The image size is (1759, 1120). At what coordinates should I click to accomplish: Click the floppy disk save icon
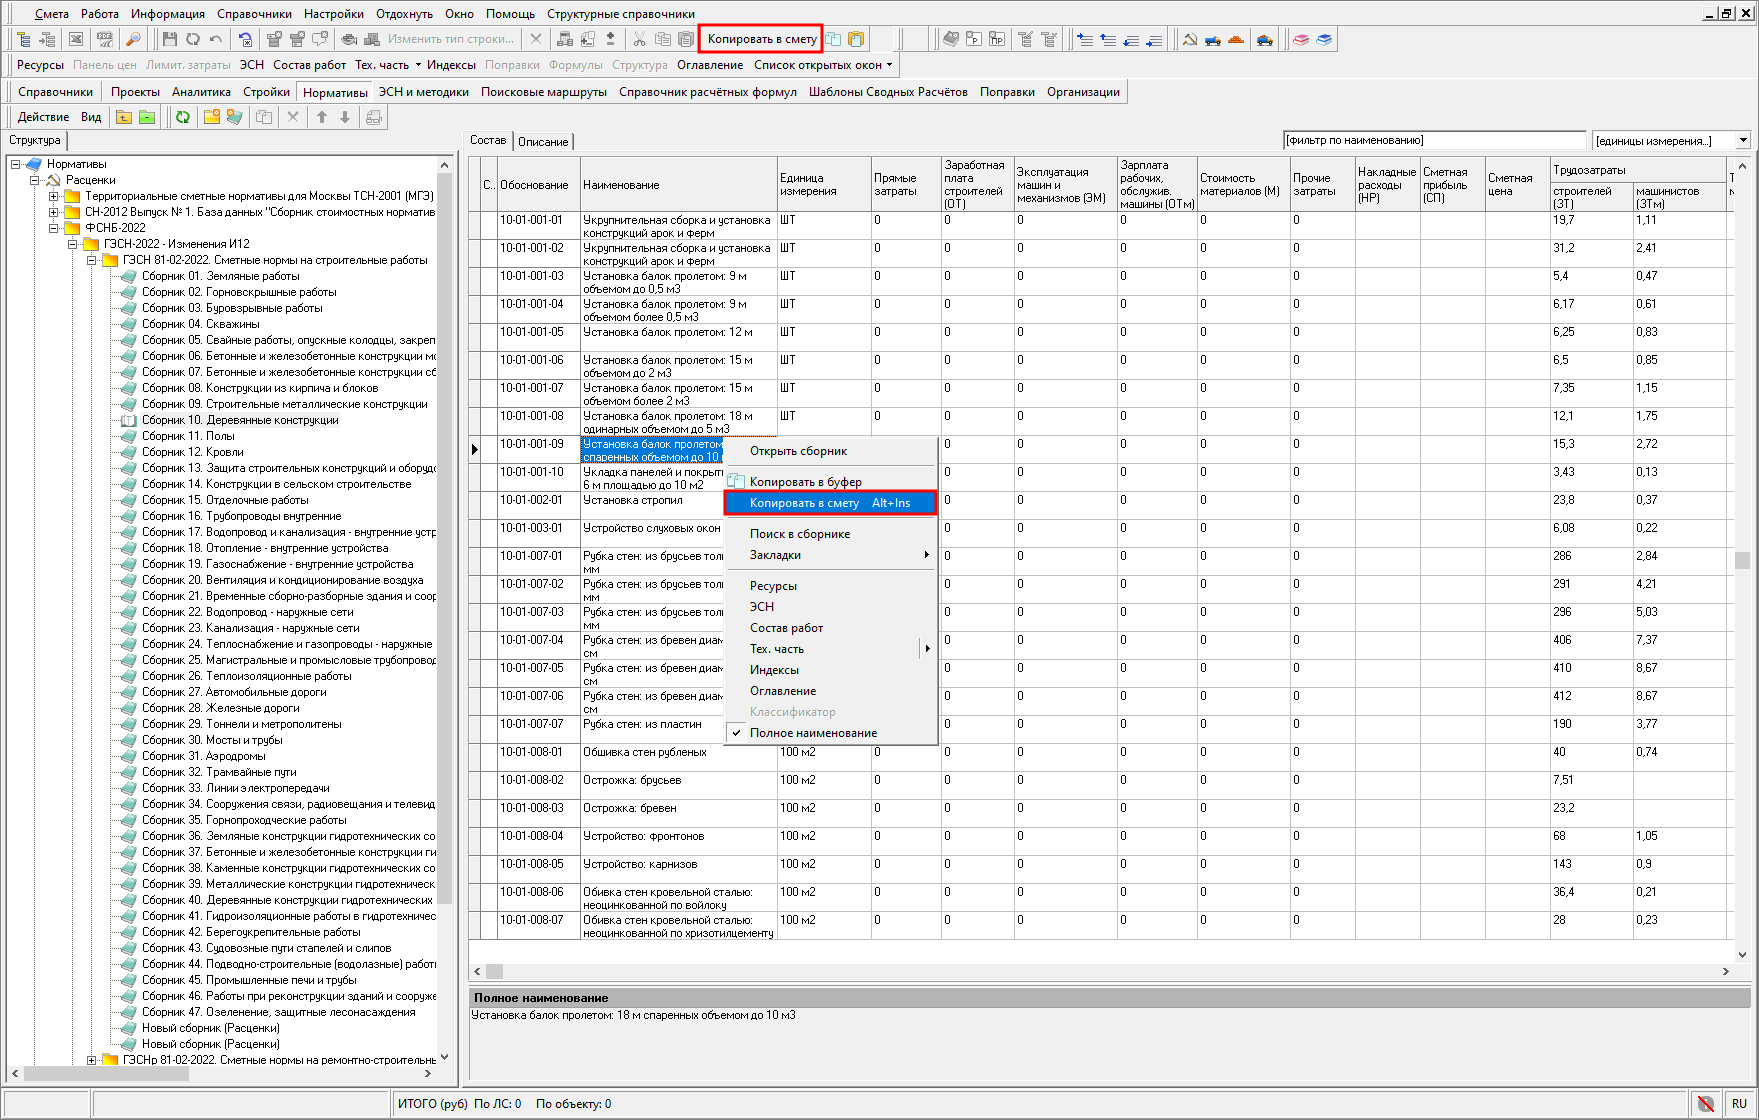pyautogui.click(x=169, y=39)
